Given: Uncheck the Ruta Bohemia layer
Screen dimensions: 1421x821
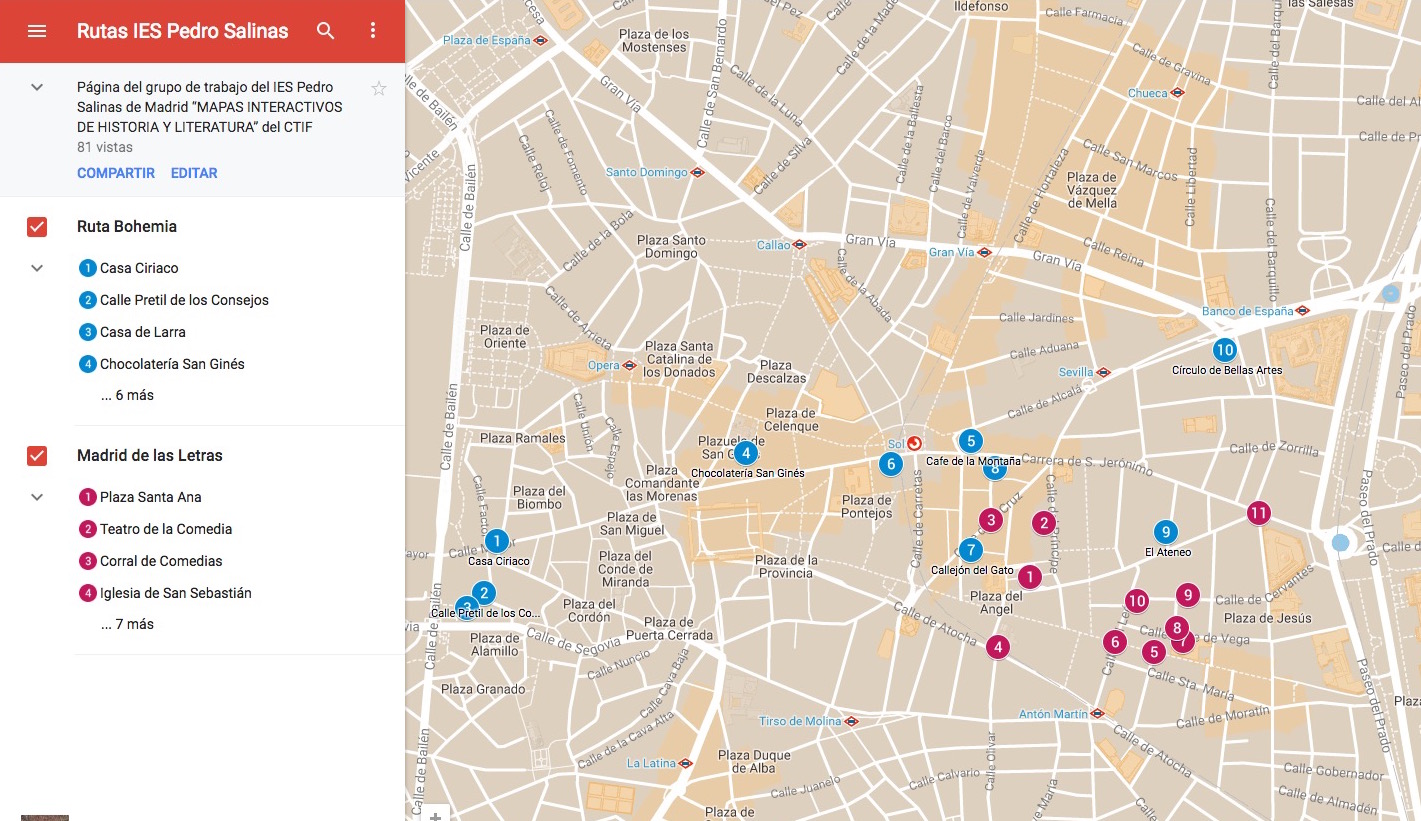Looking at the screenshot, I should click(37, 227).
